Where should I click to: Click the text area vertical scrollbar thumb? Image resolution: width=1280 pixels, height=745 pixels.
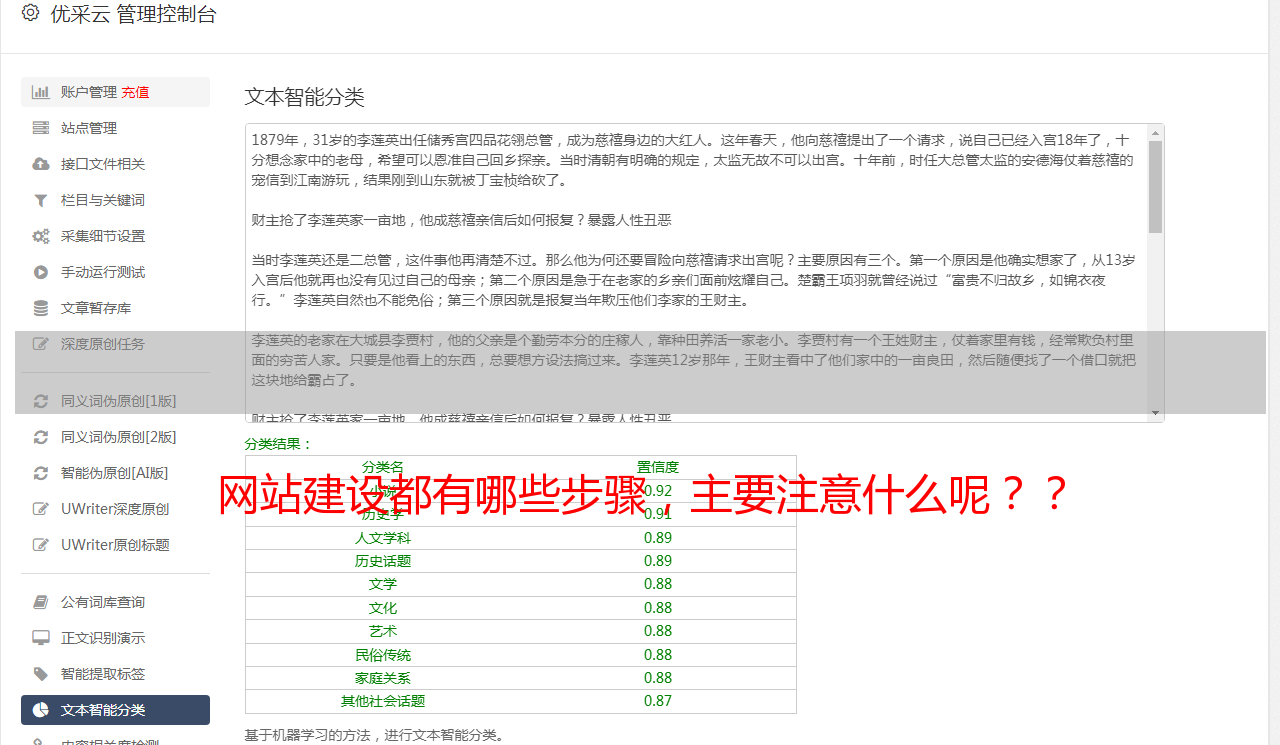1156,187
